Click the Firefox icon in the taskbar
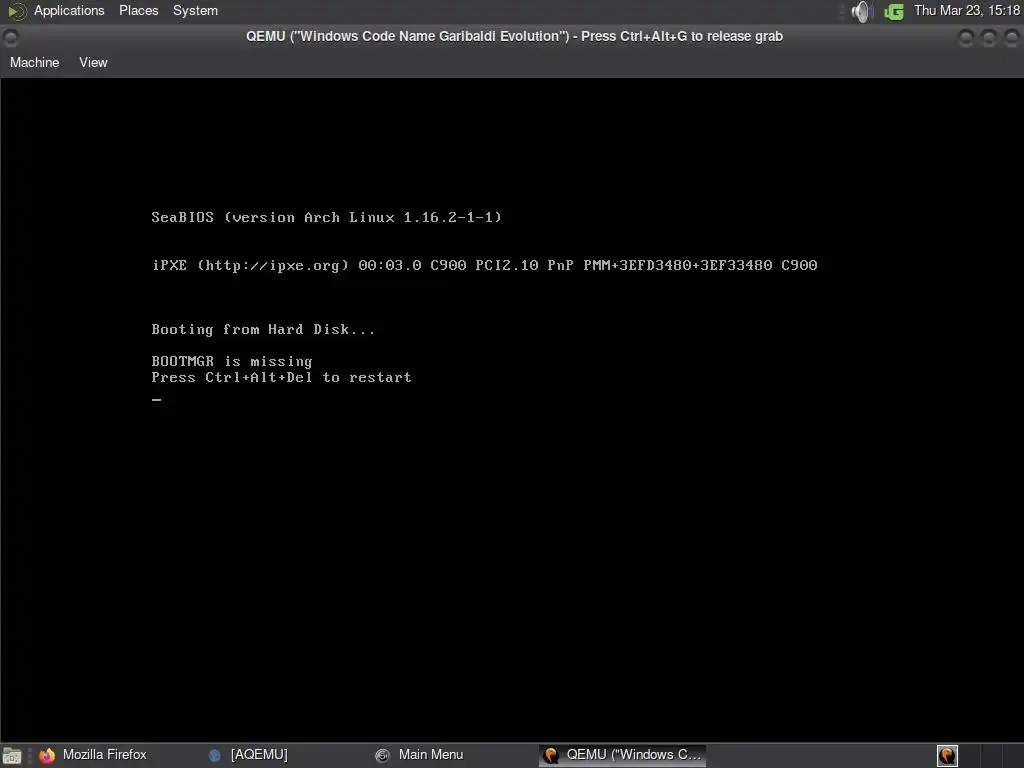The width and height of the screenshot is (1024, 768). [x=47, y=756]
